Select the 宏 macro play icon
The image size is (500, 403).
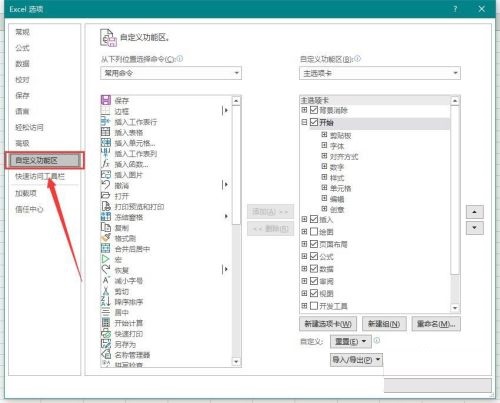click(106, 259)
